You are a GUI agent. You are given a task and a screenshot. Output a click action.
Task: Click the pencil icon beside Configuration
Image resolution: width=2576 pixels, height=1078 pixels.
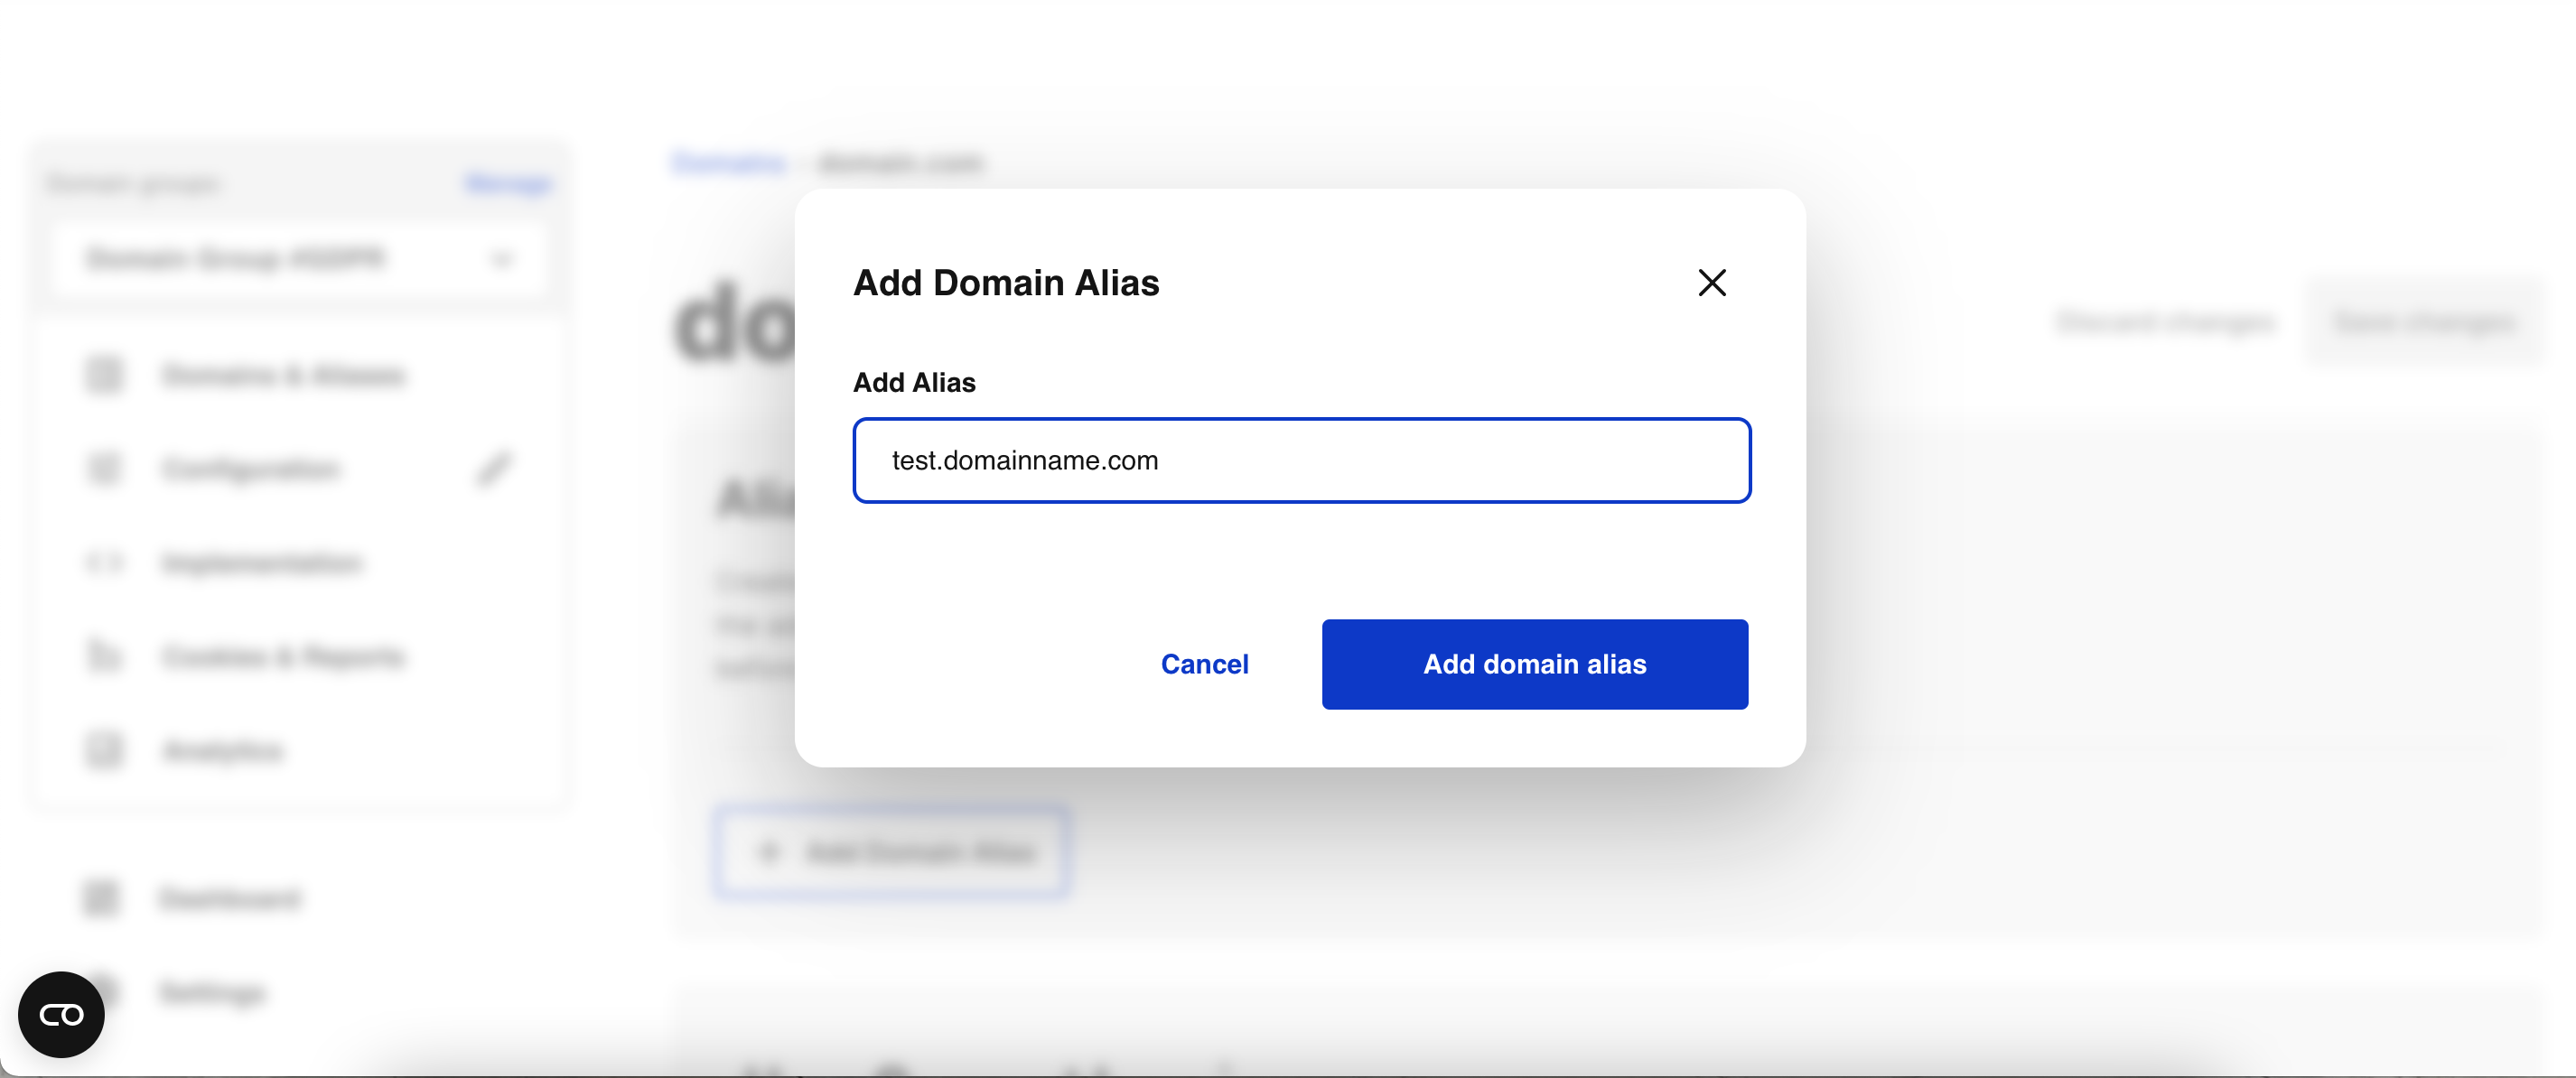(x=493, y=468)
